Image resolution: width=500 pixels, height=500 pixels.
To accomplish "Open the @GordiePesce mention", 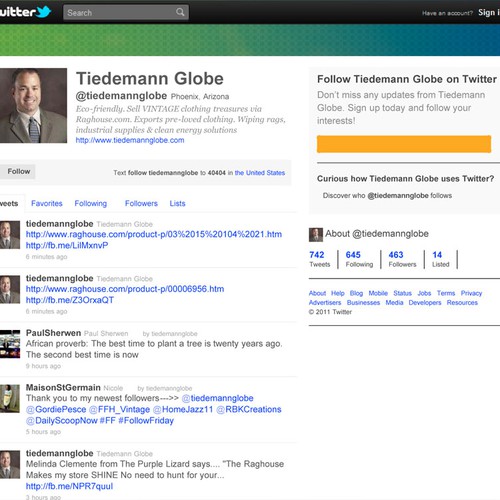I will [x=56, y=409].
